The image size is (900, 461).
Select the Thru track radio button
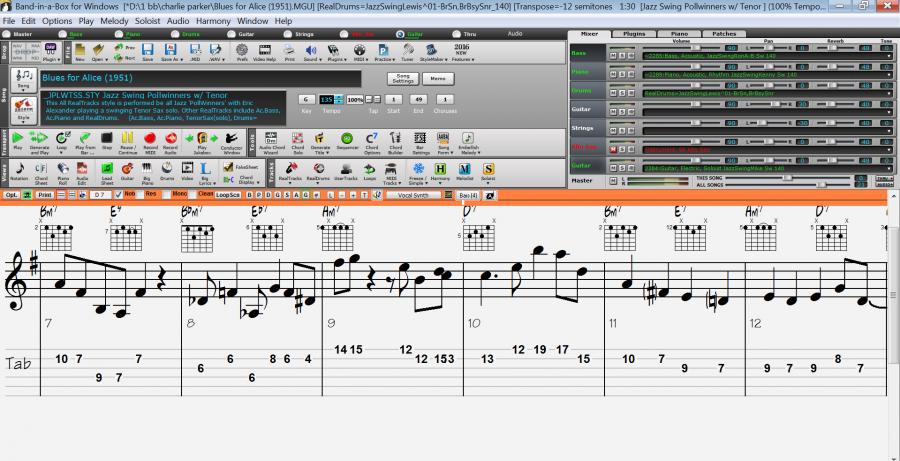click(457, 34)
